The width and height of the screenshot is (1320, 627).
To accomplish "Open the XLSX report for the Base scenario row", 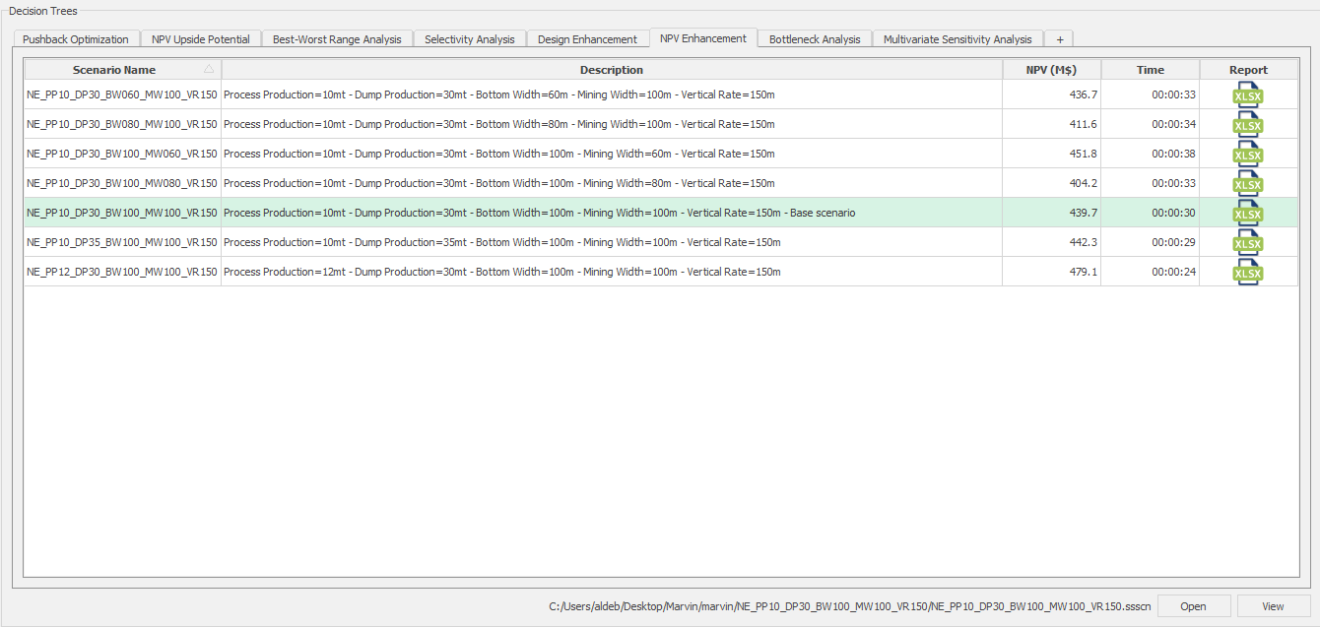I will pos(1249,213).
